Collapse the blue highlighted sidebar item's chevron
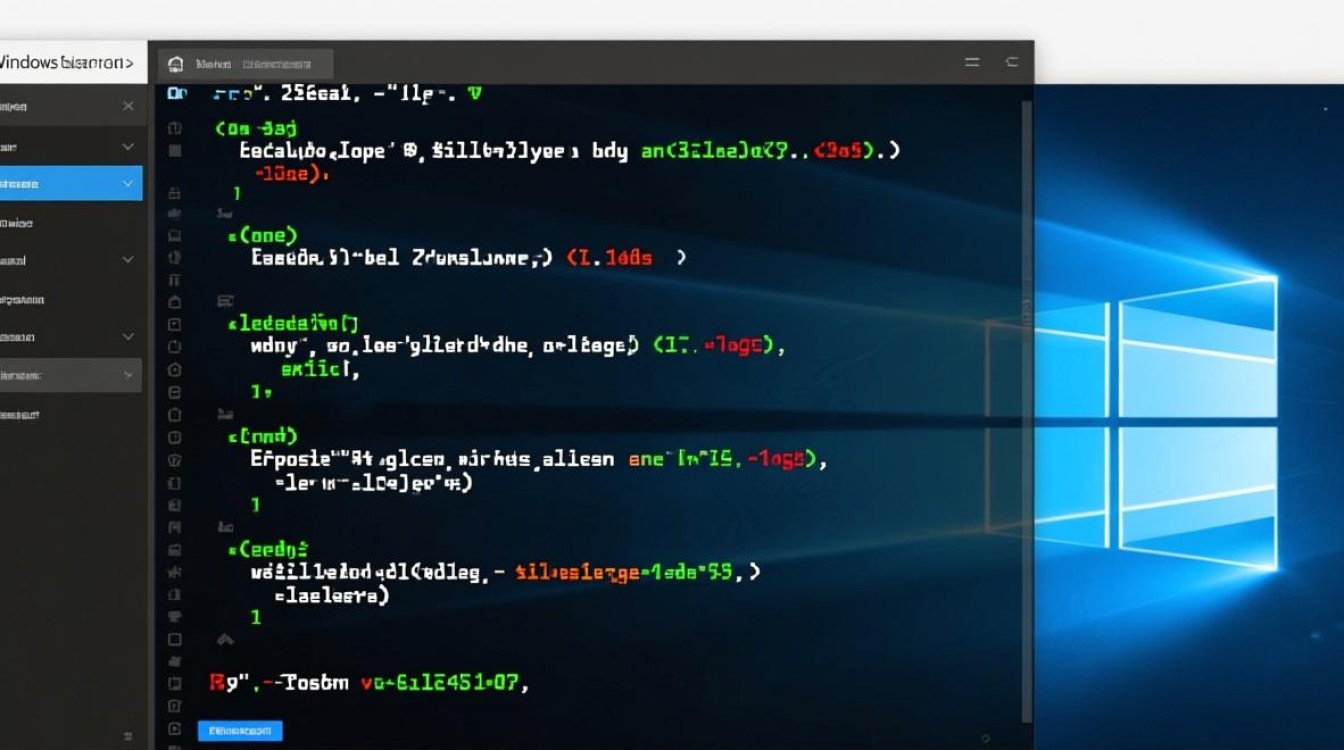1344x750 pixels. tap(128, 184)
